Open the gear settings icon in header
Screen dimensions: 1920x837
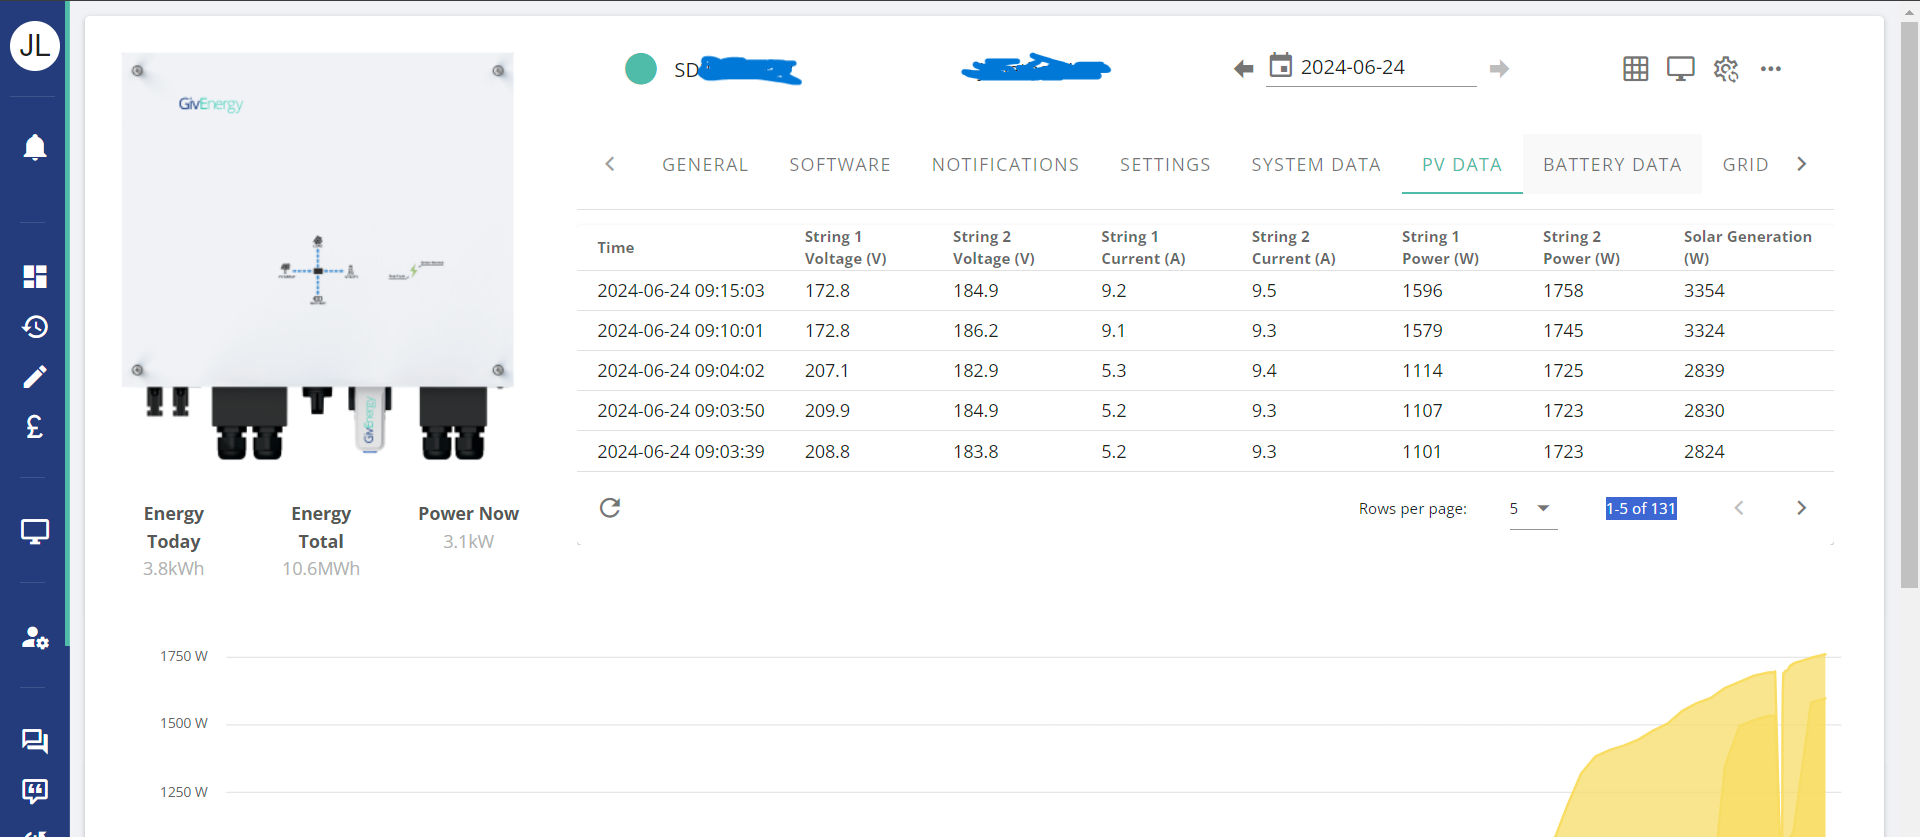click(x=1726, y=69)
